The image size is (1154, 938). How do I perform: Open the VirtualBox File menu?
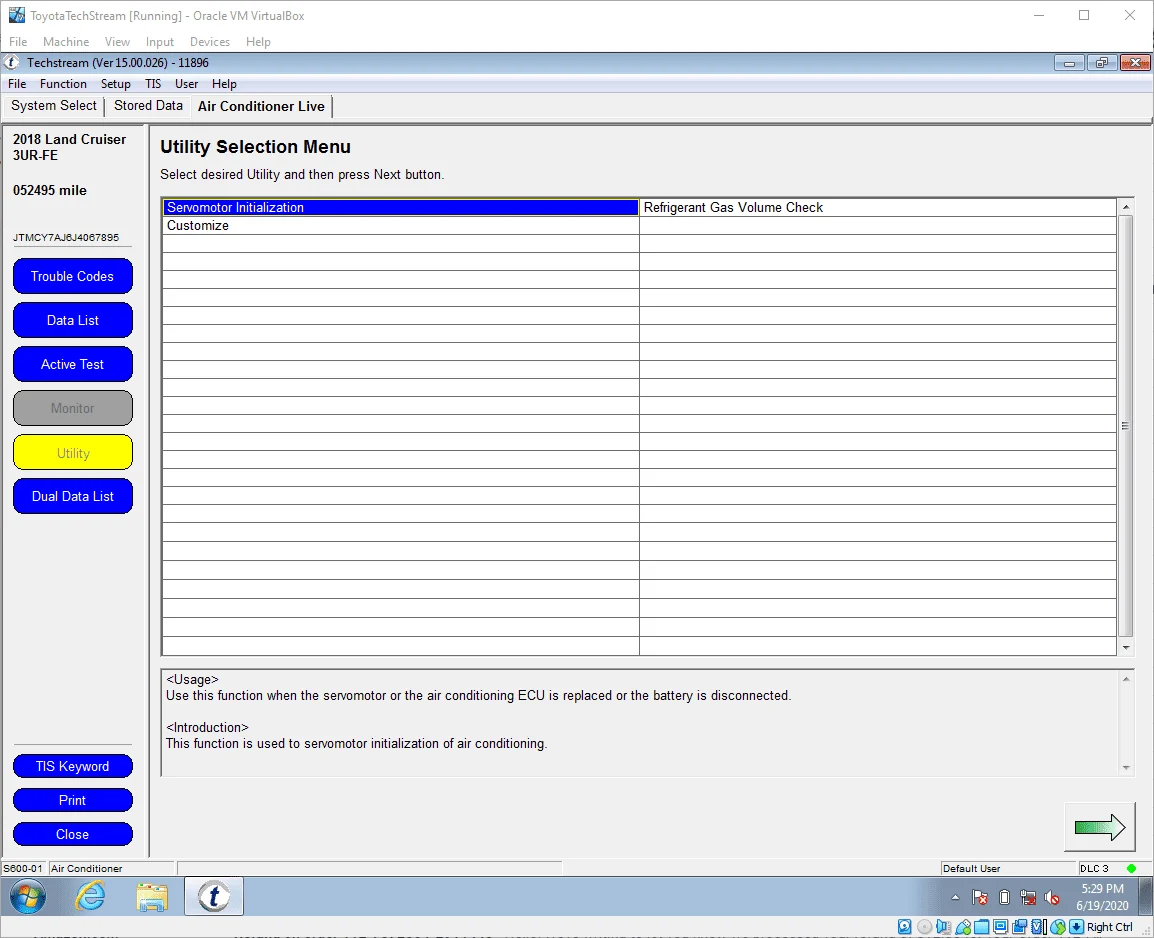(18, 42)
